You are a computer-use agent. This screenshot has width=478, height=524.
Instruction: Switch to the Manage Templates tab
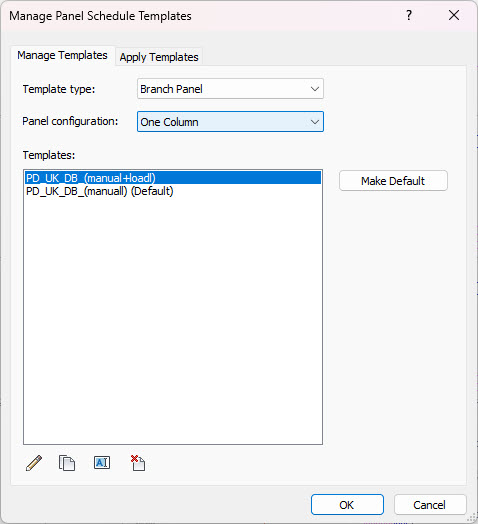pos(63,55)
